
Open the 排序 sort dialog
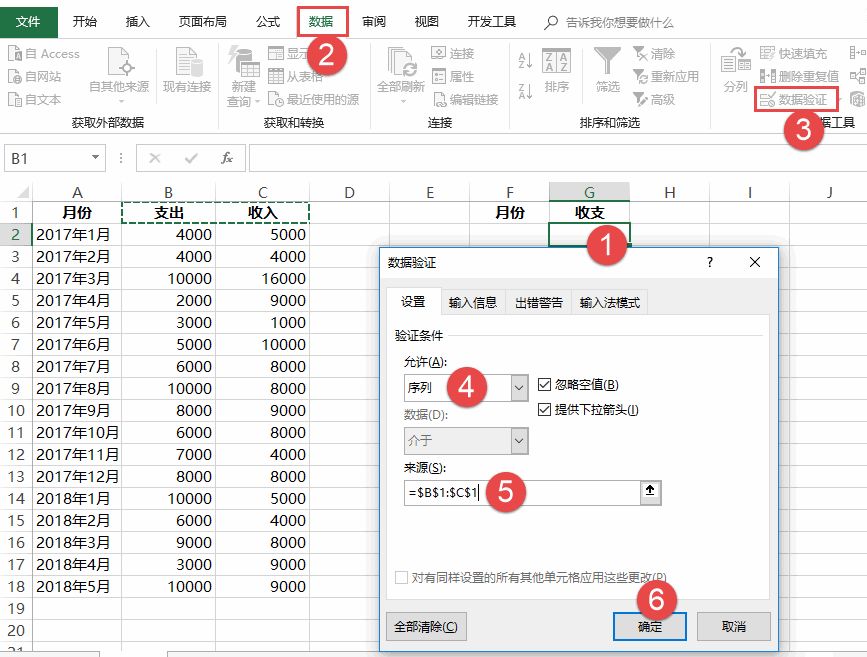click(556, 70)
